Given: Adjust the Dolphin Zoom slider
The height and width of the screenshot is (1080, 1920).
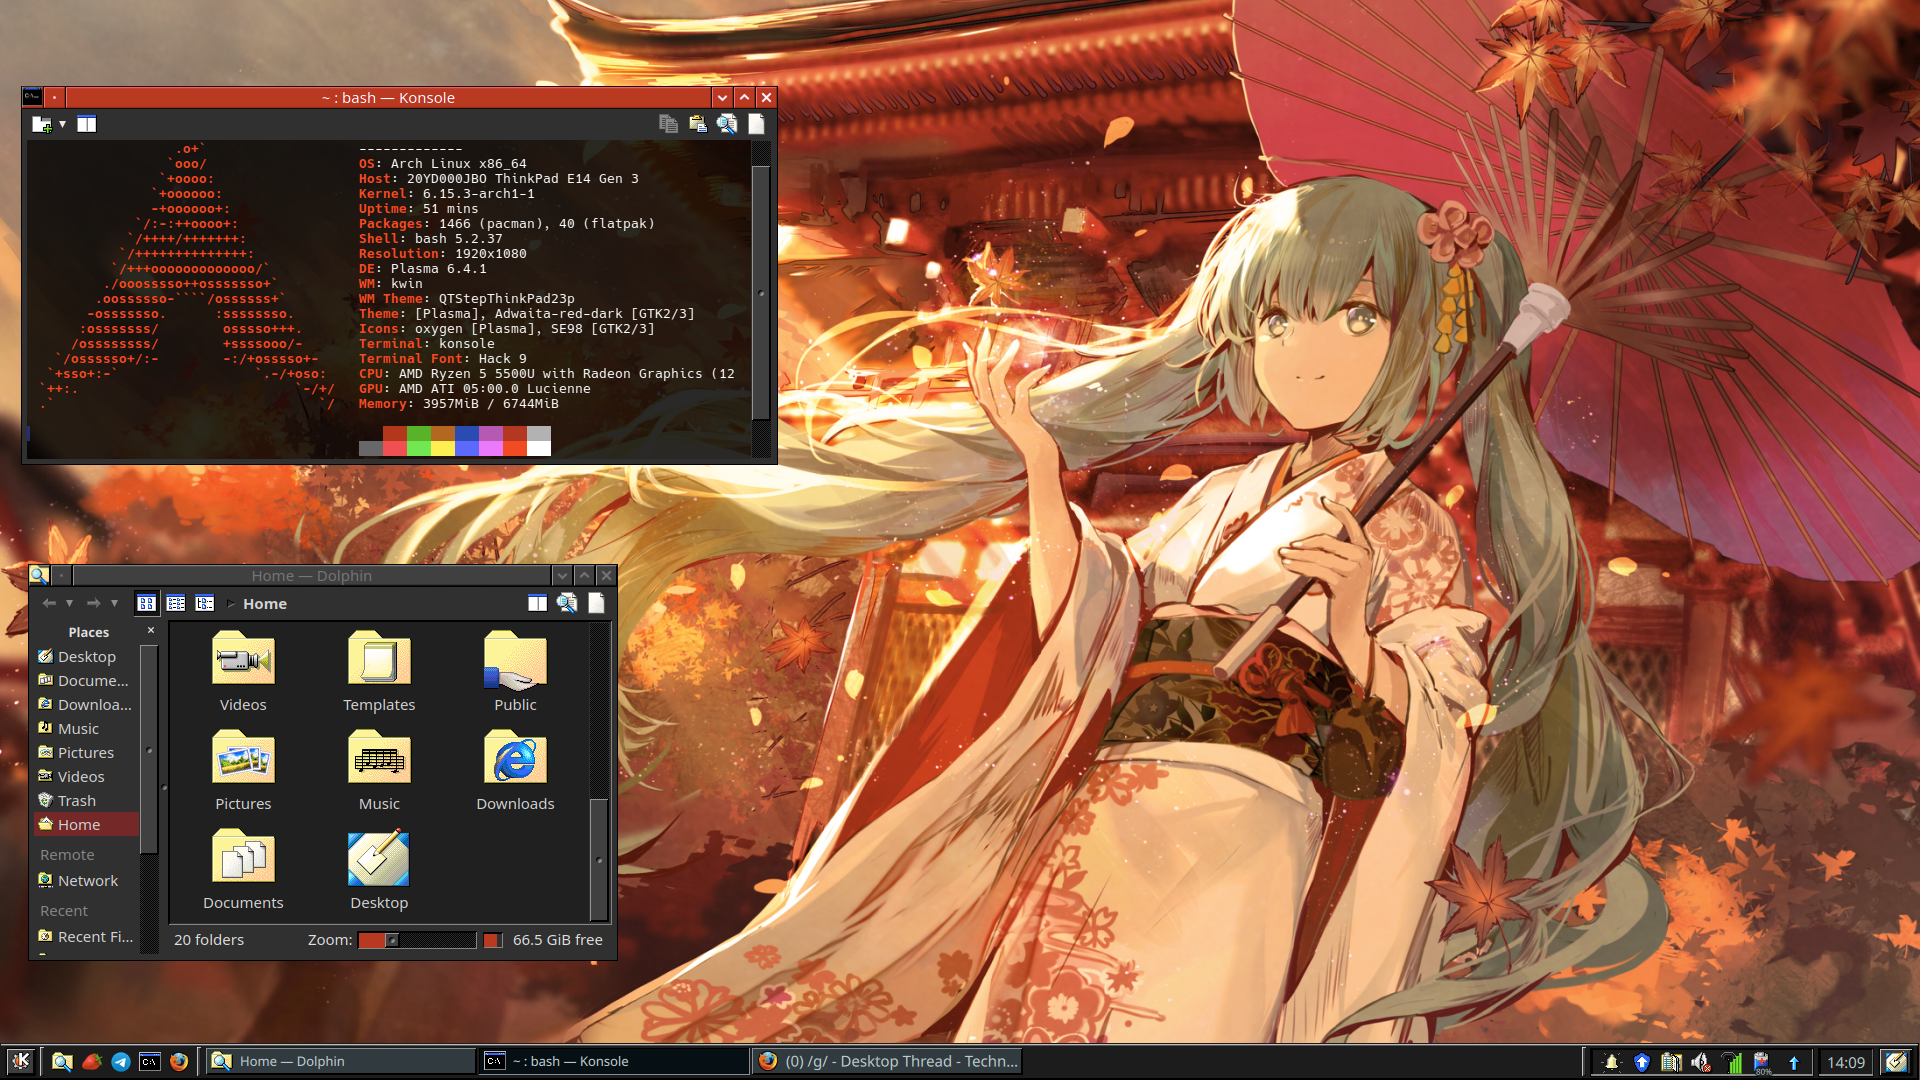Looking at the screenshot, I should click(x=417, y=940).
